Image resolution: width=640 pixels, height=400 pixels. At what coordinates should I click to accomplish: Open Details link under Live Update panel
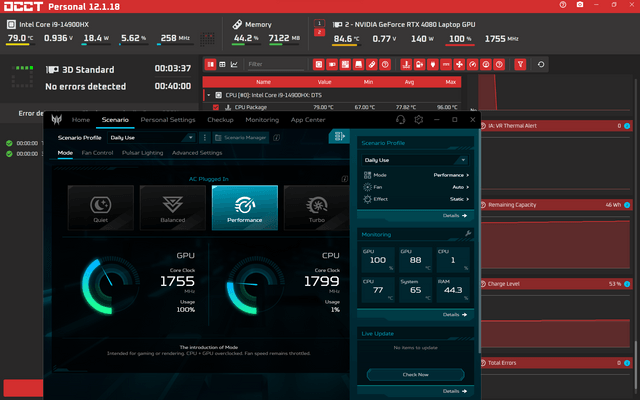[454, 391]
